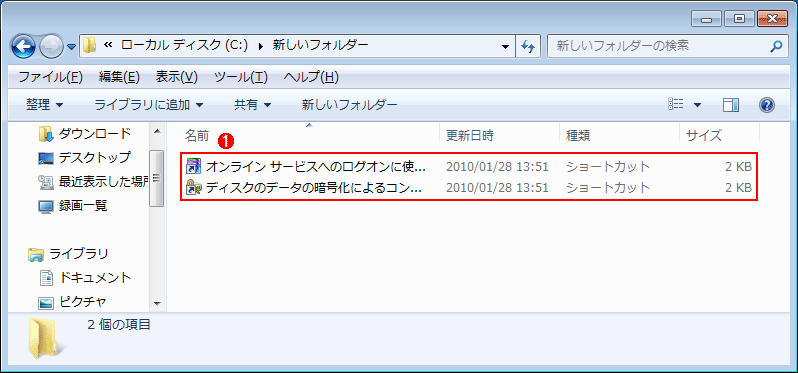Click navigation pane scrollbar up arrow
The image size is (798, 373).
(x=157, y=131)
